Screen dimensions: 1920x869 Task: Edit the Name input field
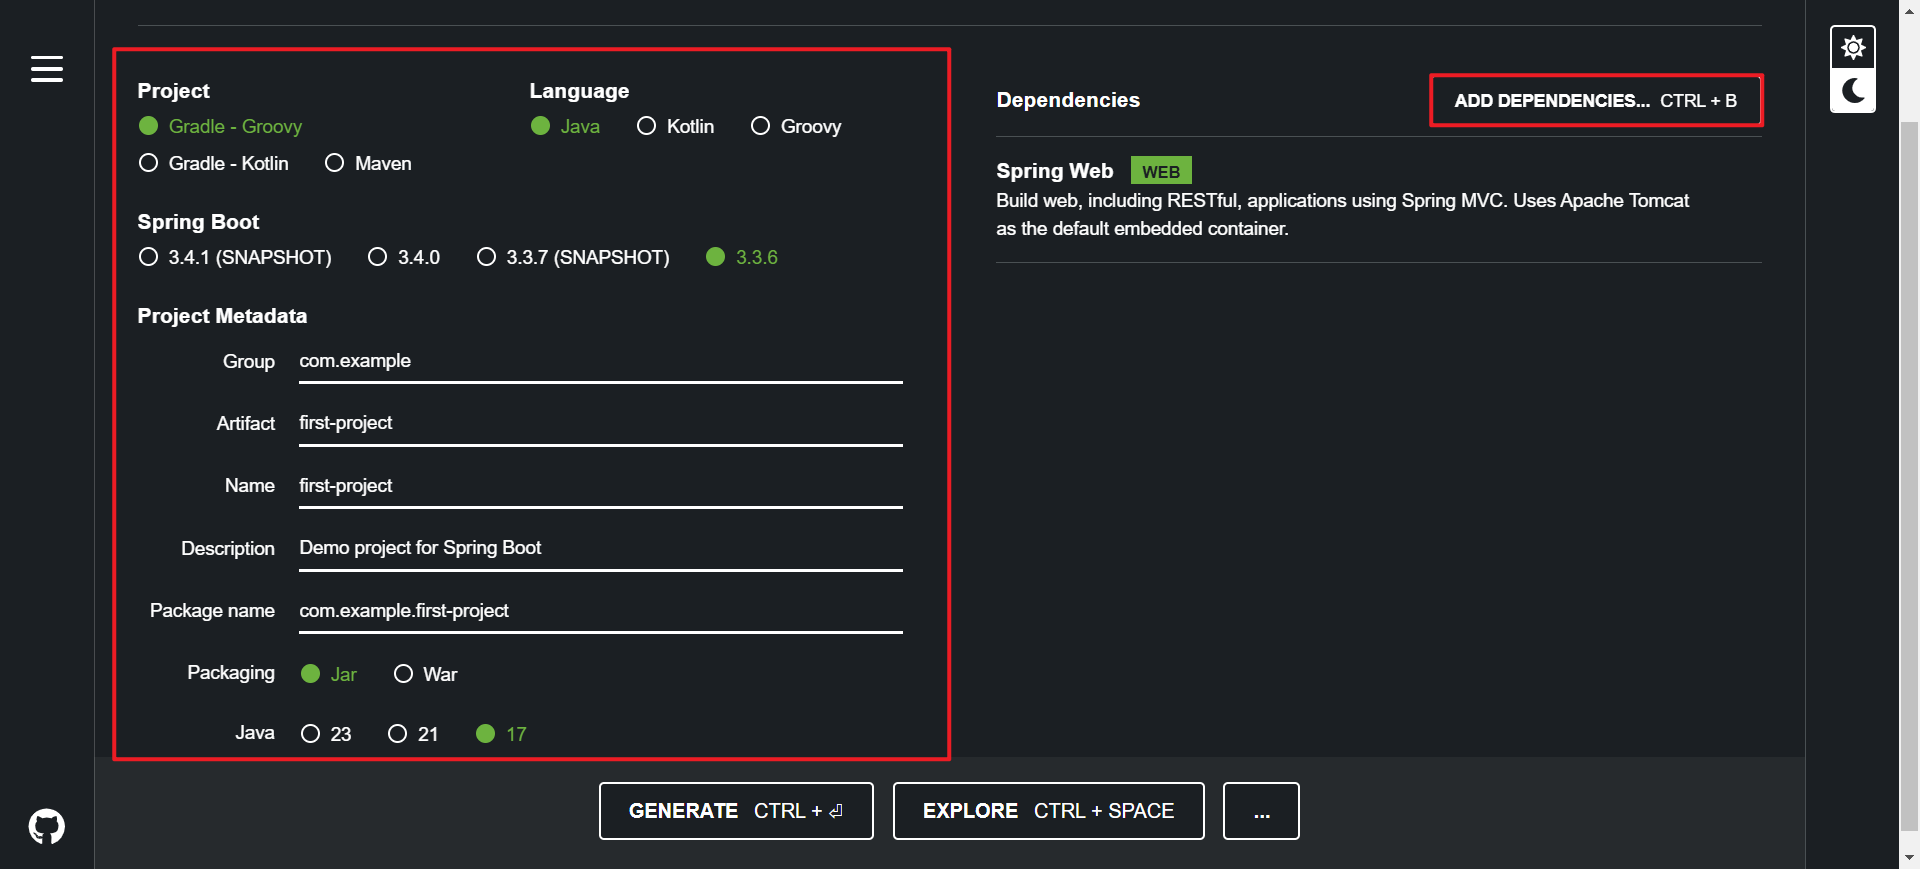pyautogui.click(x=601, y=486)
